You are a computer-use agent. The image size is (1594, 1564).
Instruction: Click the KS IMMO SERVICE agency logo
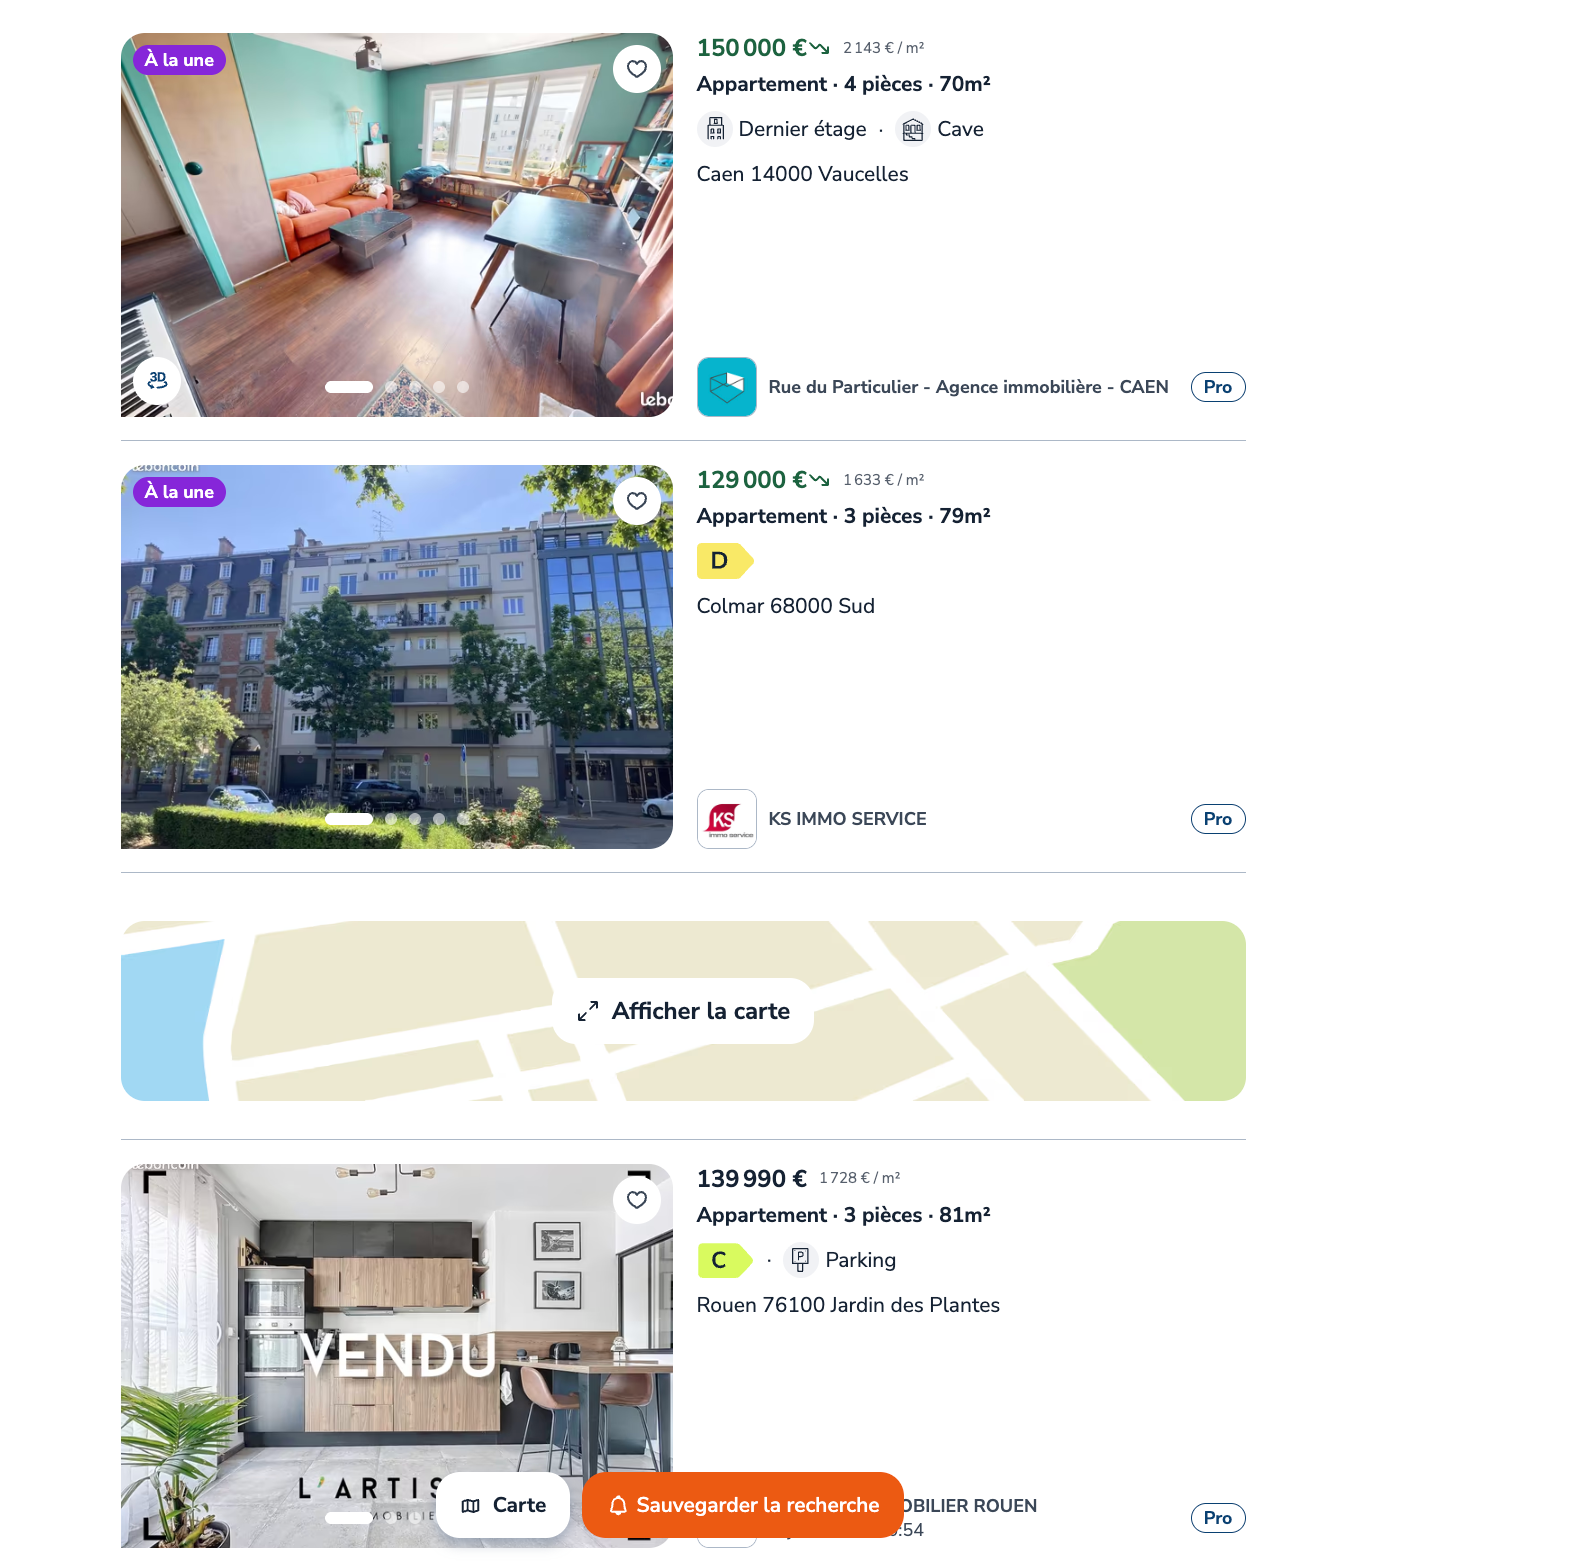click(x=727, y=819)
